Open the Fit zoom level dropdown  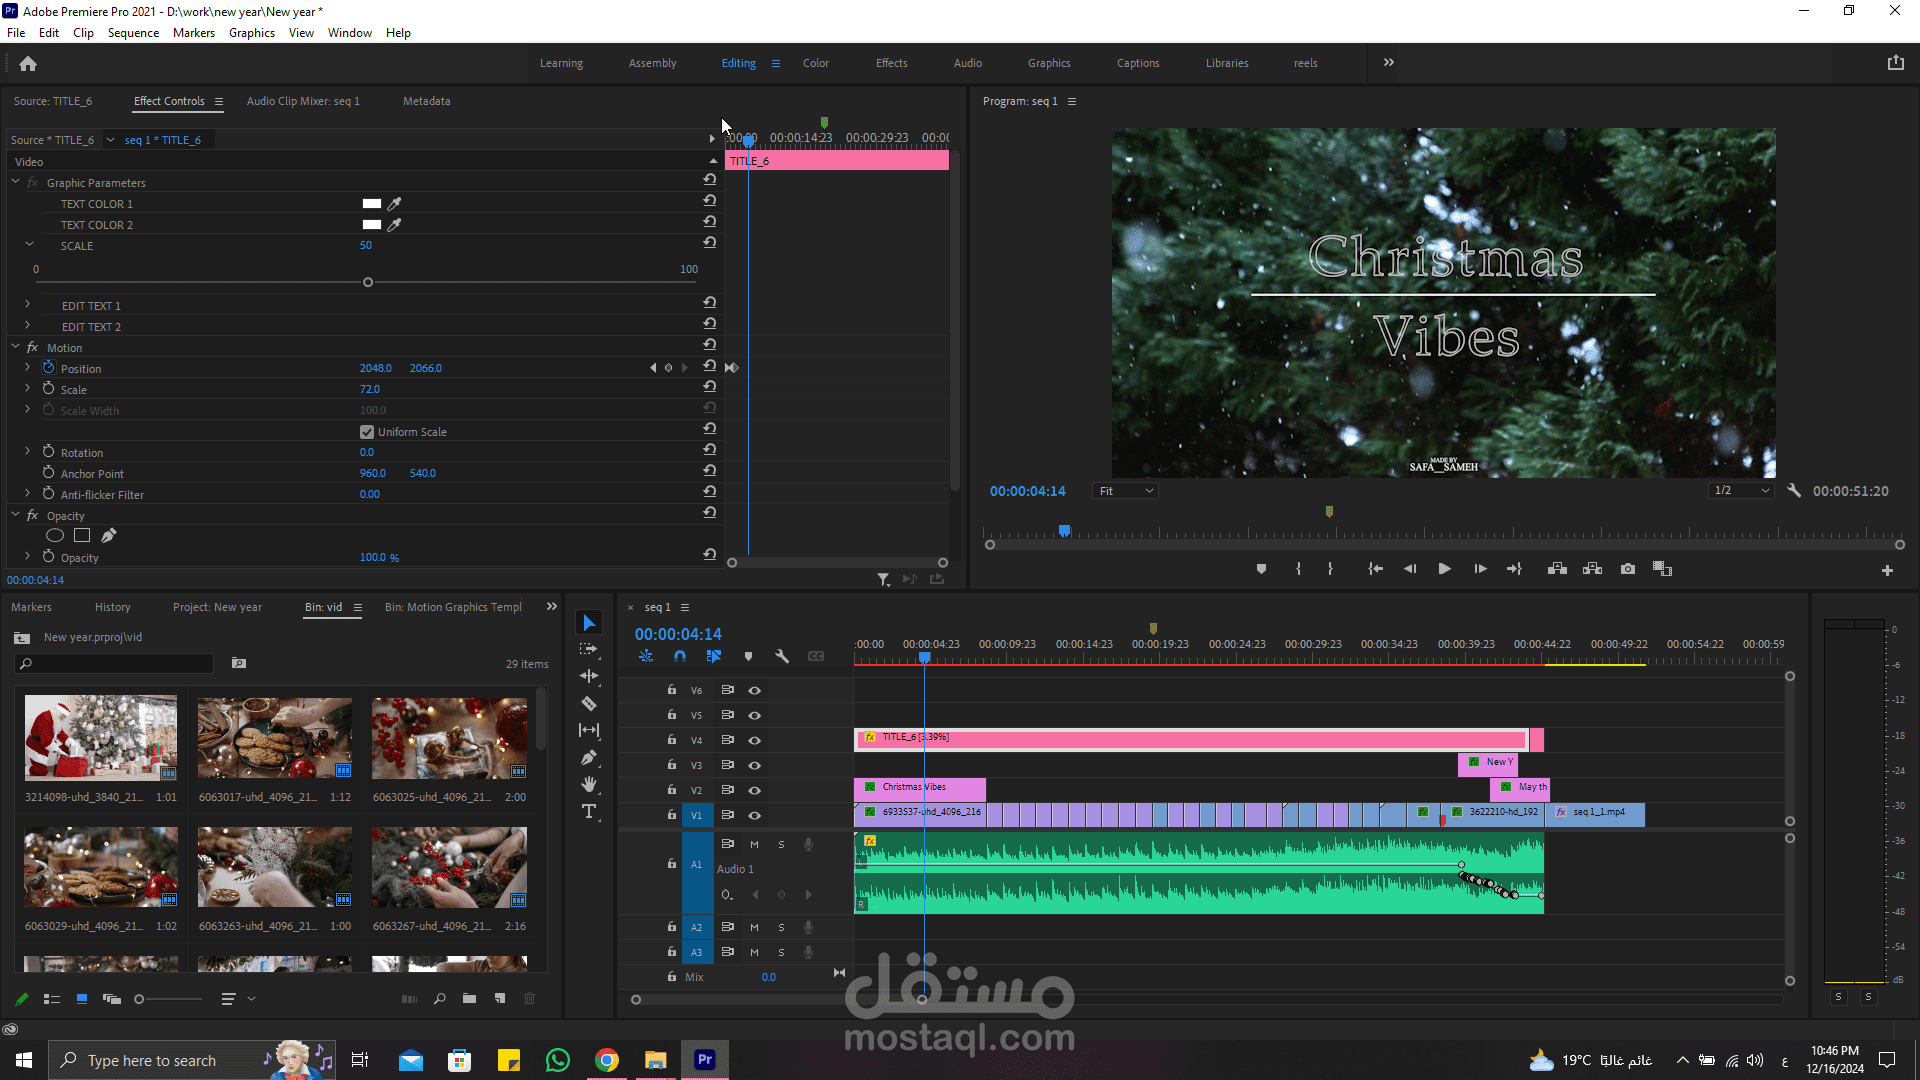pyautogui.click(x=1126, y=491)
